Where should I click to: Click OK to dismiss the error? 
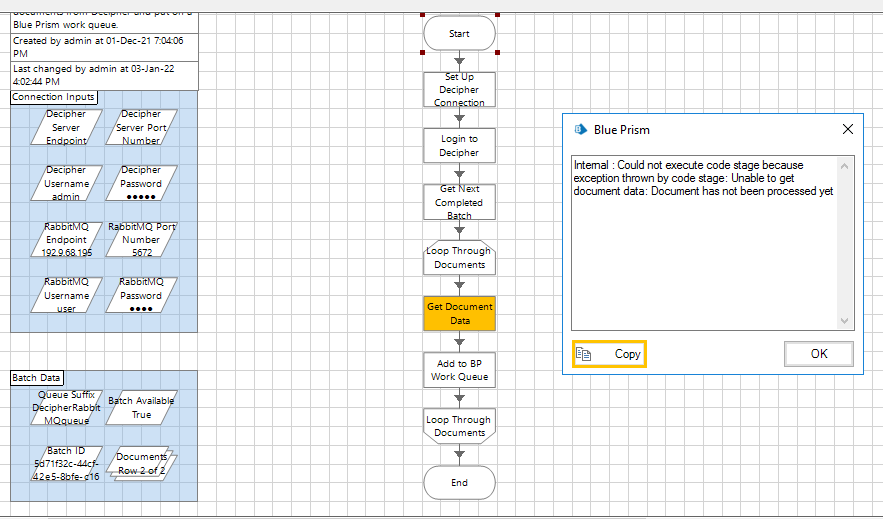[x=818, y=354]
